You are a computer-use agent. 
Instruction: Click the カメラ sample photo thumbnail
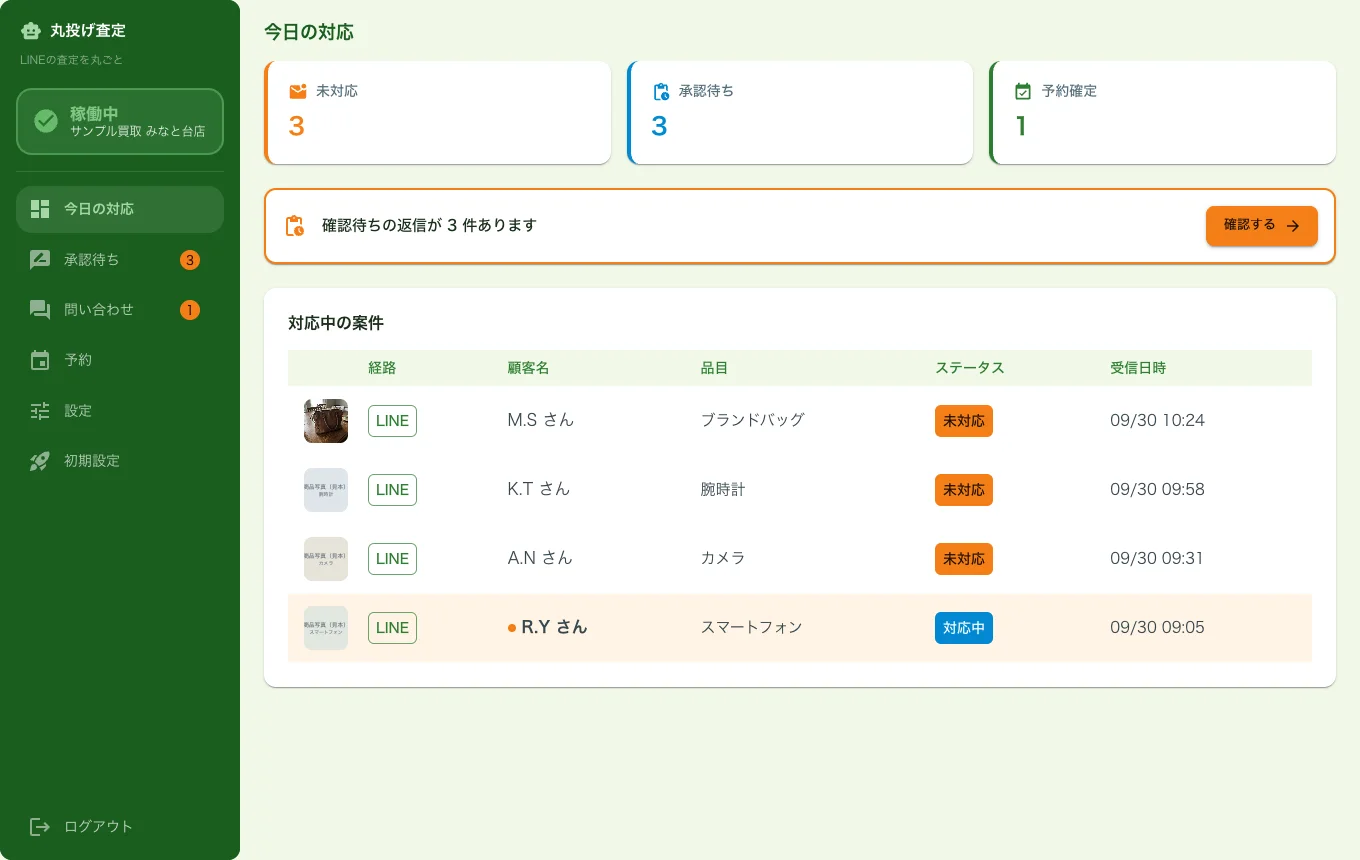point(326,559)
